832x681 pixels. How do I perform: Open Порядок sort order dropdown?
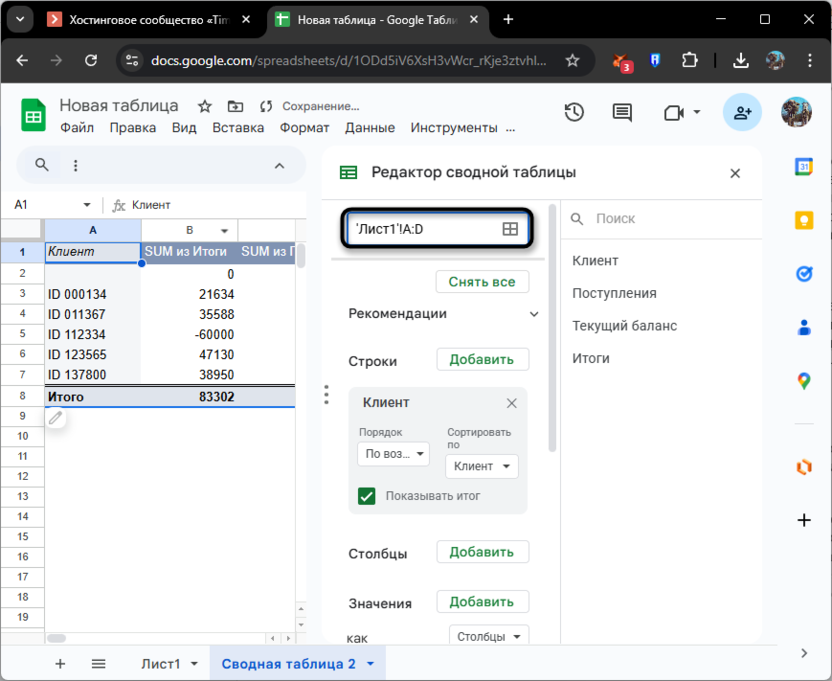point(393,454)
